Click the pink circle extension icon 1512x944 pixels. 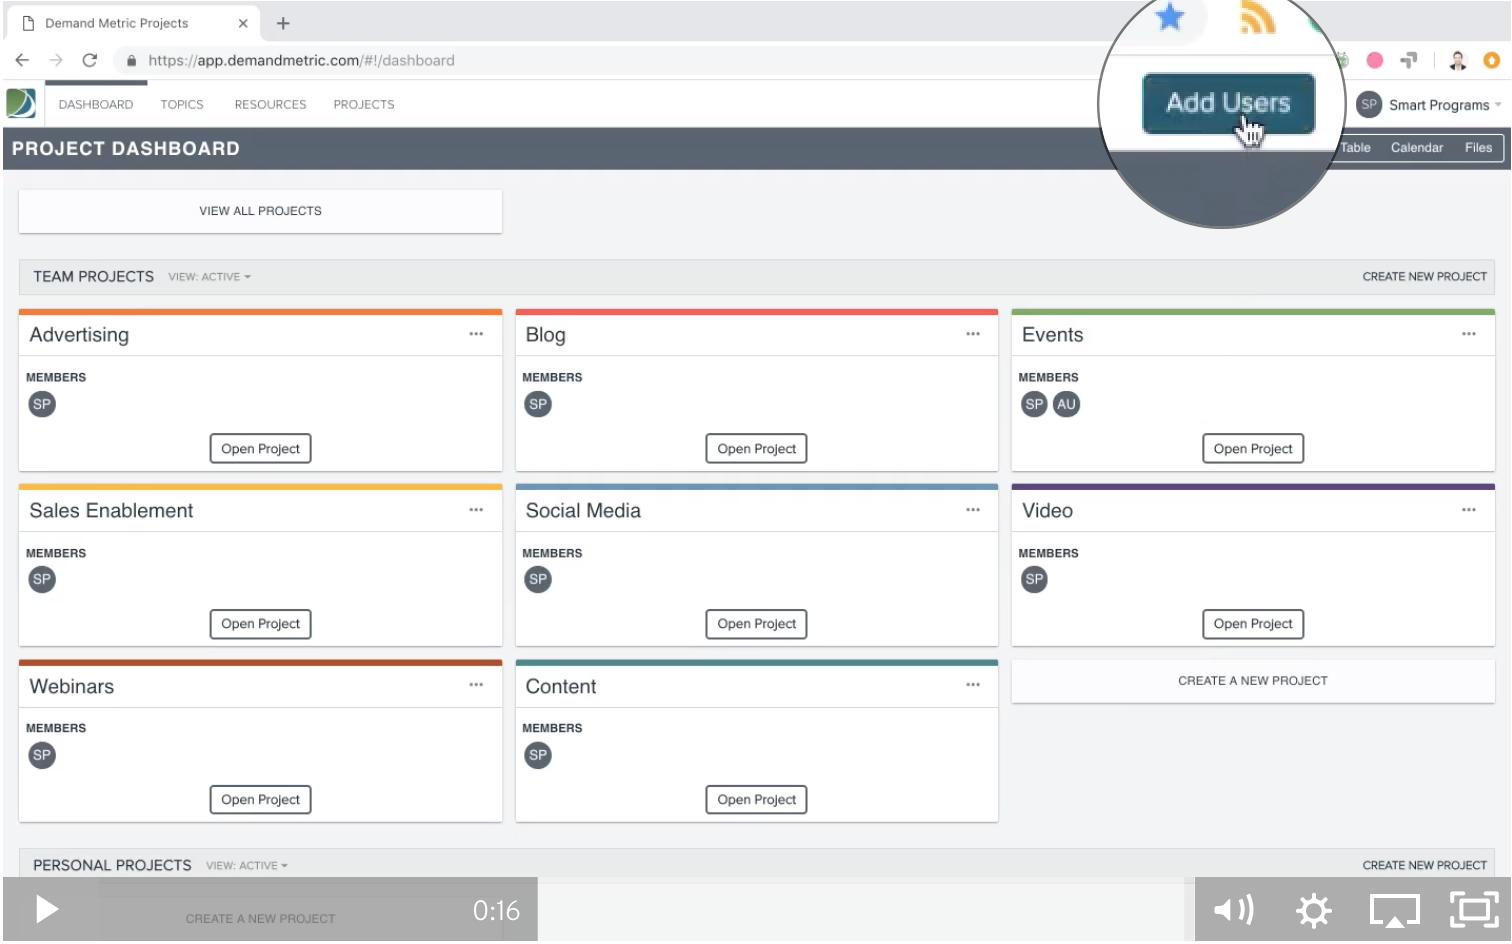coord(1375,60)
